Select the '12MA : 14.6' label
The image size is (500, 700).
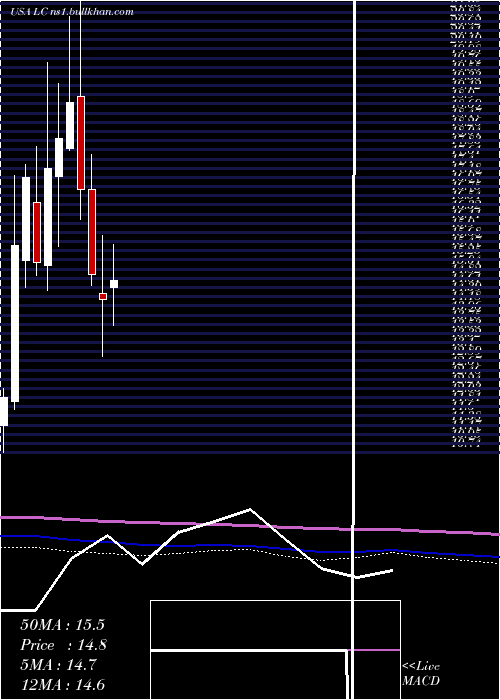point(63,685)
